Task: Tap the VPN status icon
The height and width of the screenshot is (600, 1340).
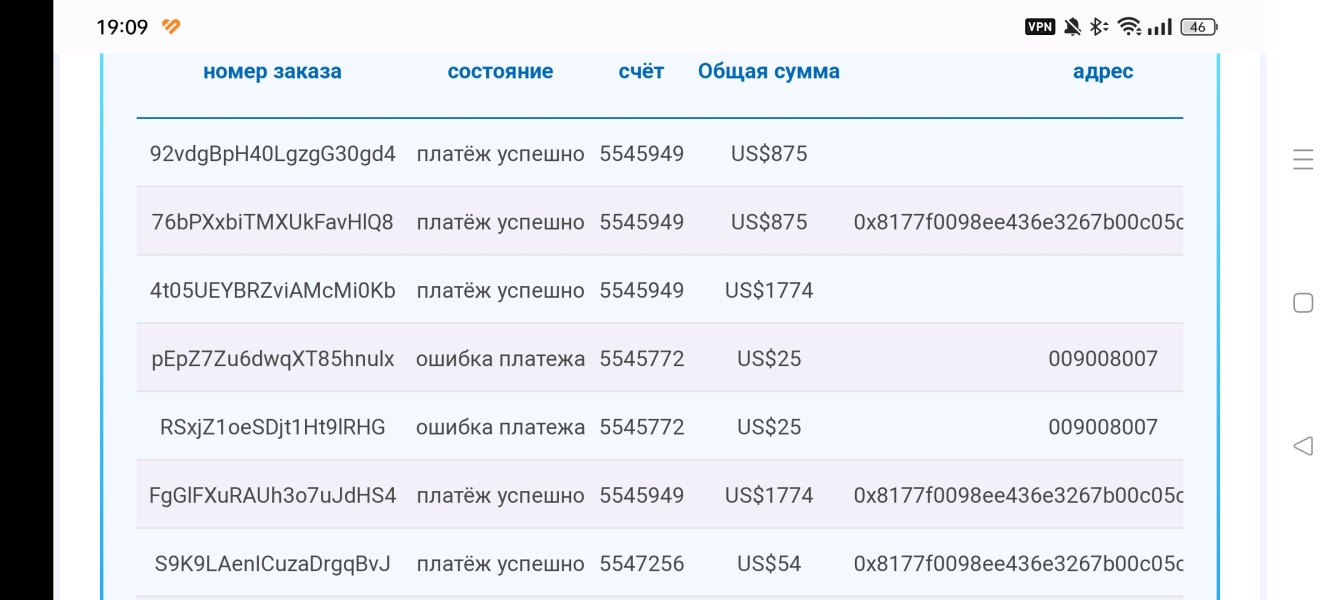Action: (x=1040, y=27)
